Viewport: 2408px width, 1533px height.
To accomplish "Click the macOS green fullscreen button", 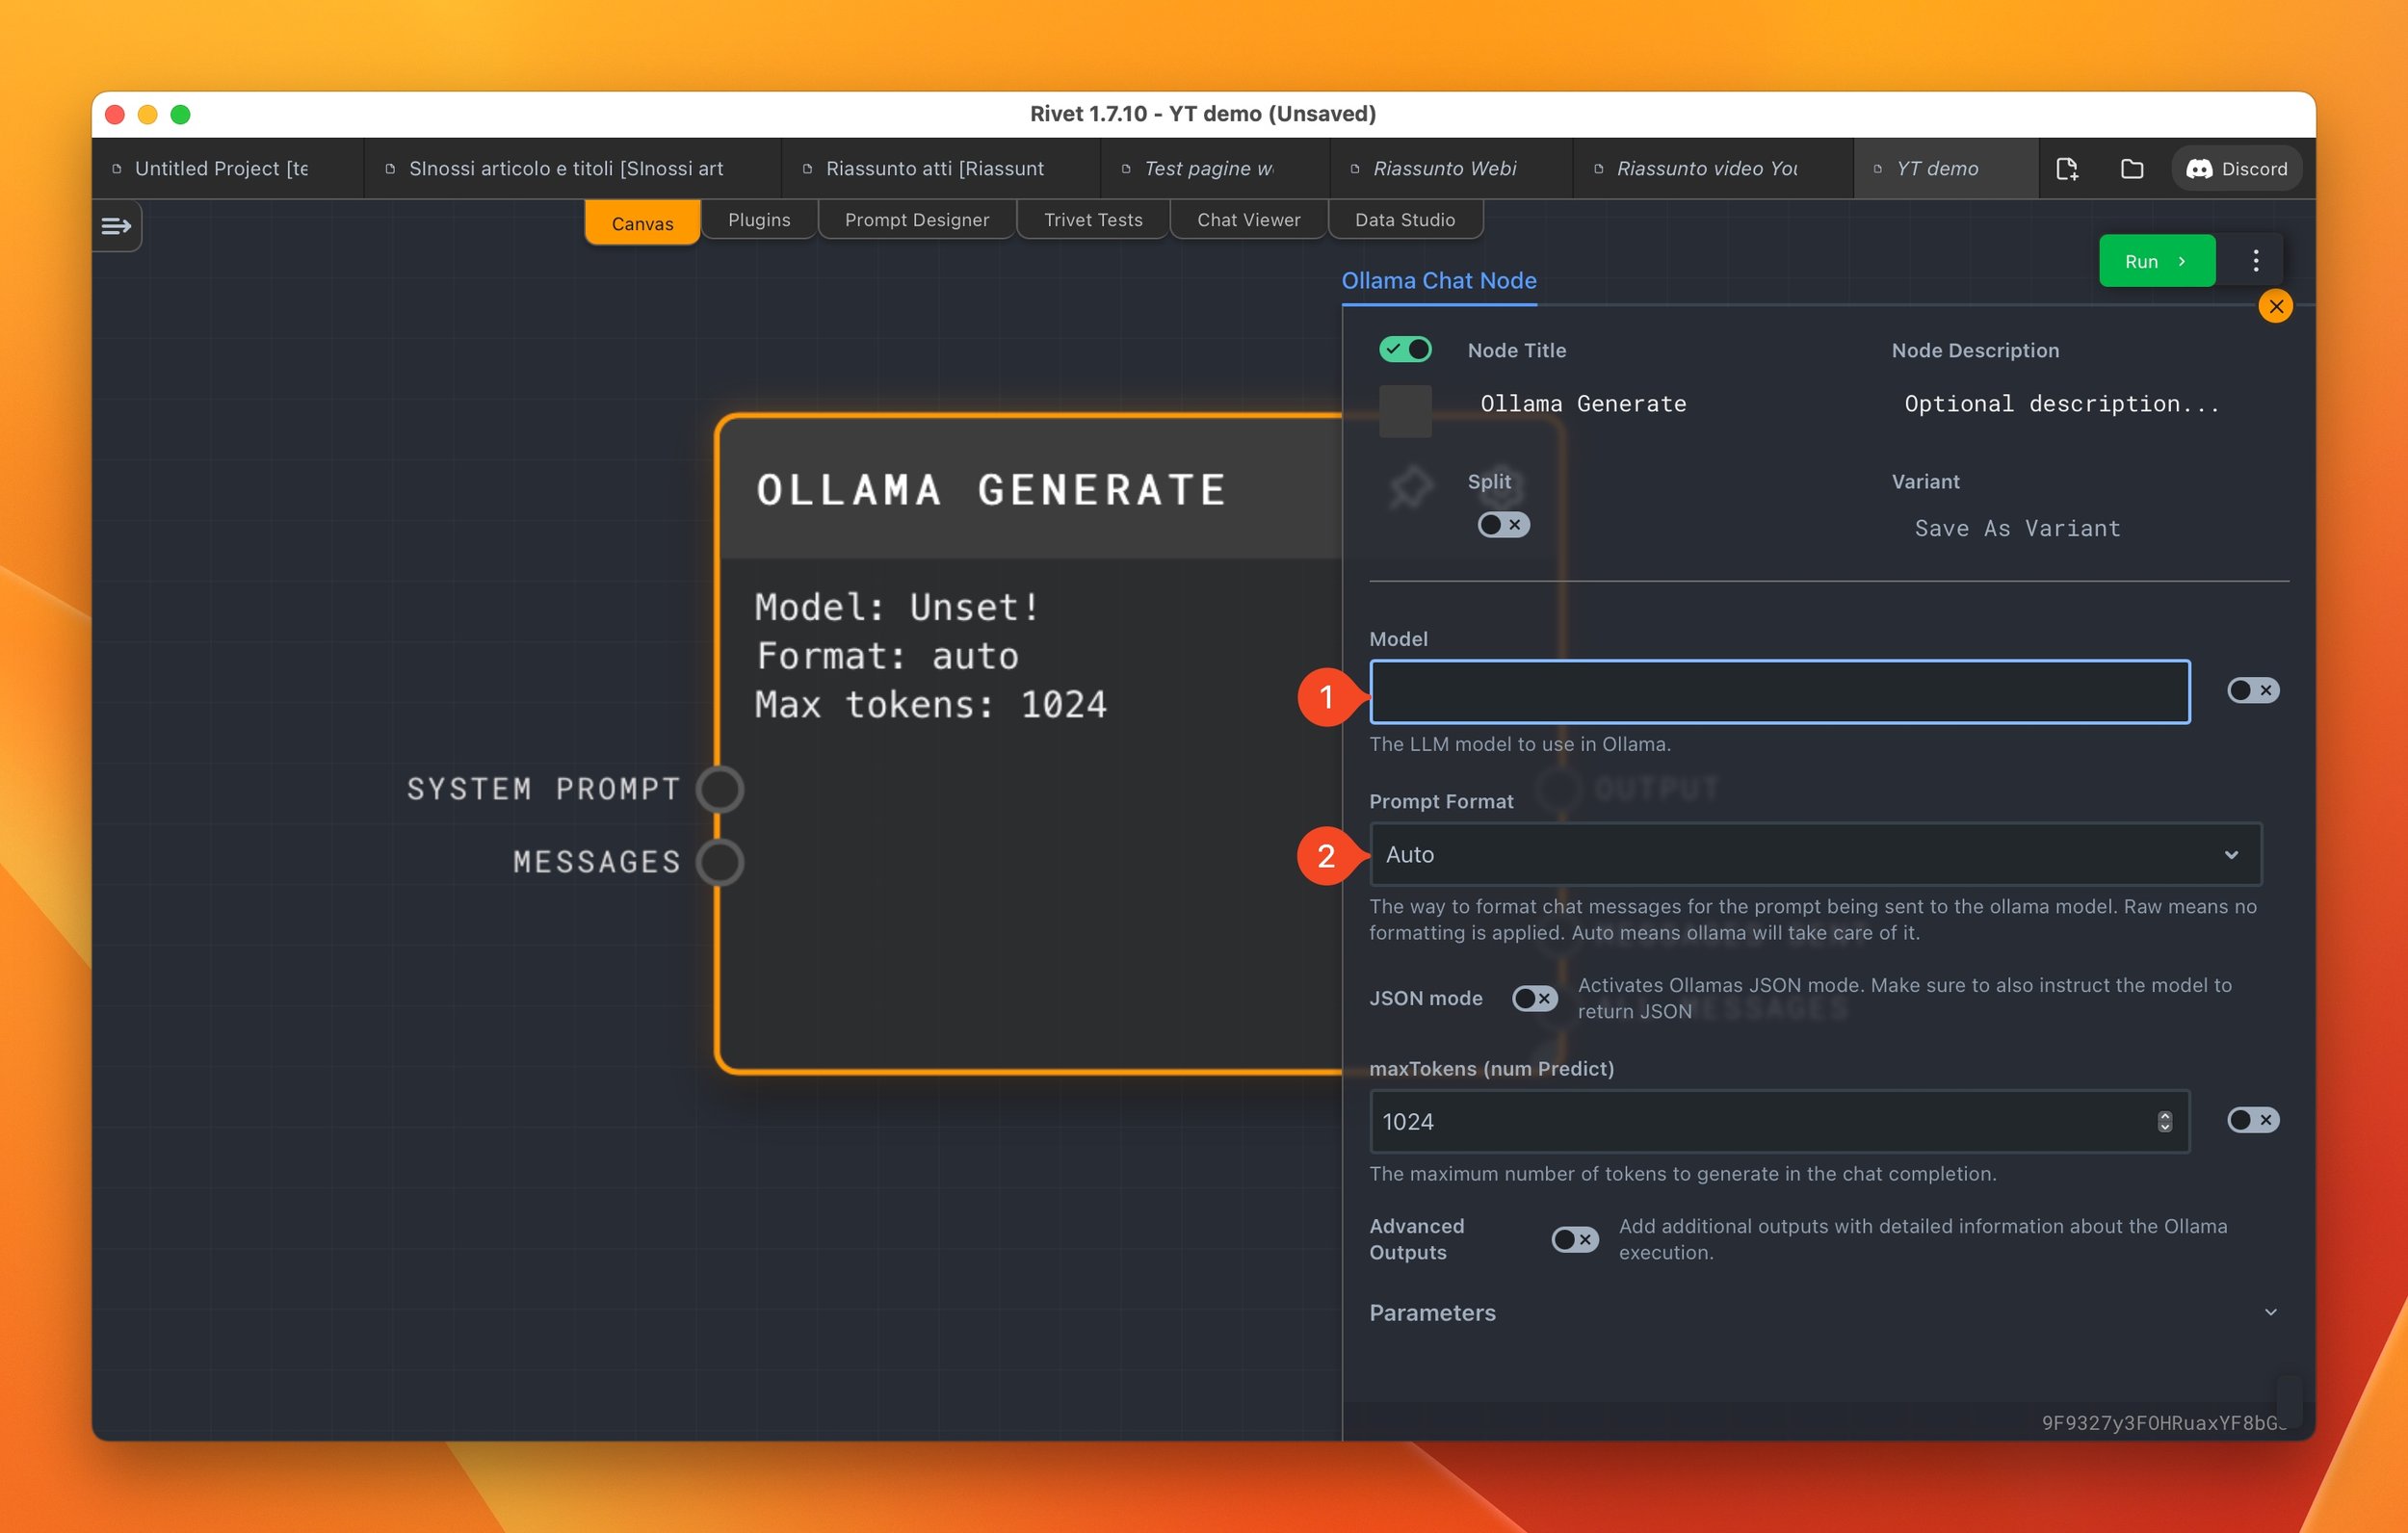I will coord(180,114).
